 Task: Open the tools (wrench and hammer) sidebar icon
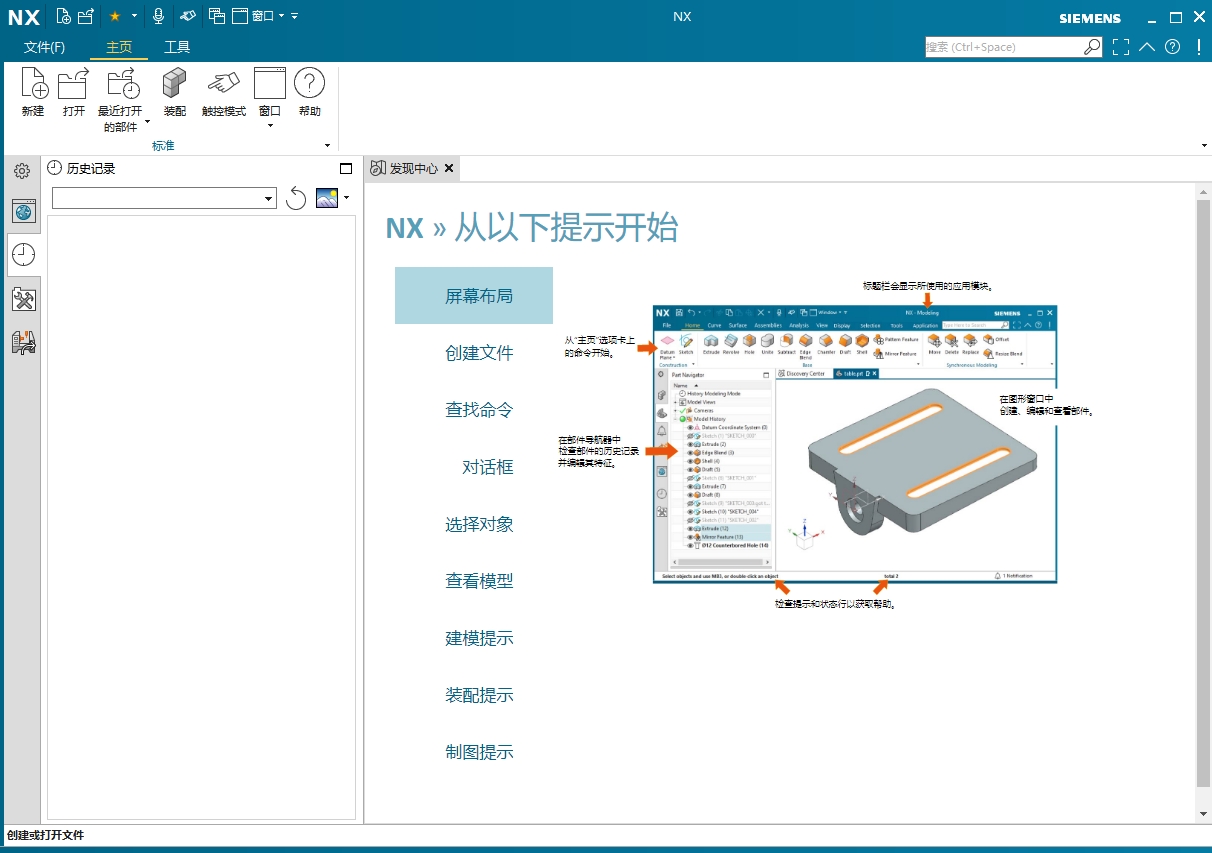(21, 299)
